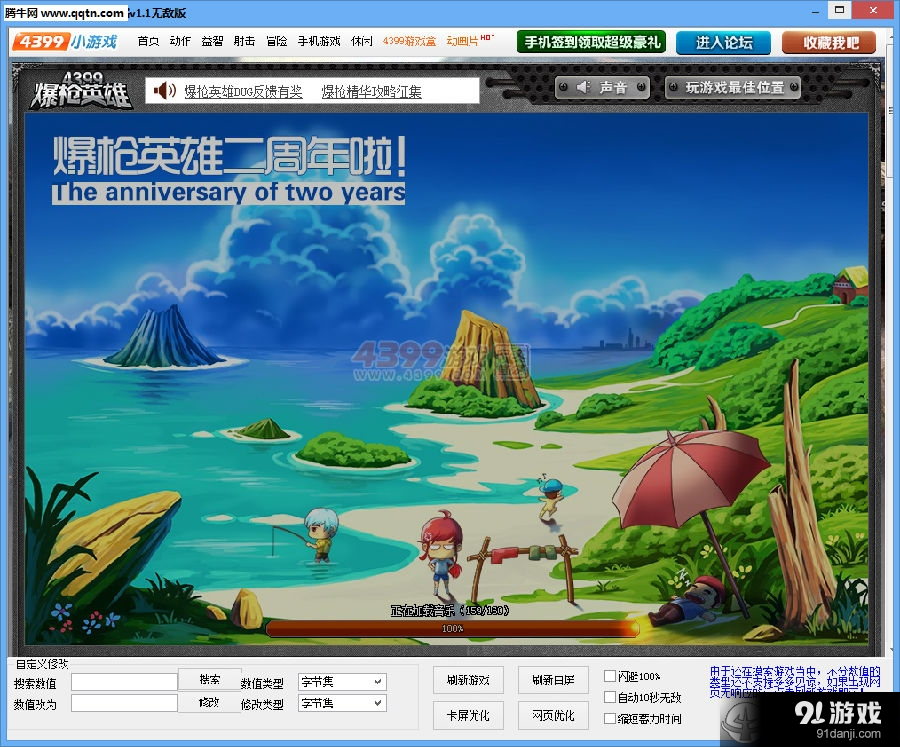Open the 益智 games category

[212, 41]
